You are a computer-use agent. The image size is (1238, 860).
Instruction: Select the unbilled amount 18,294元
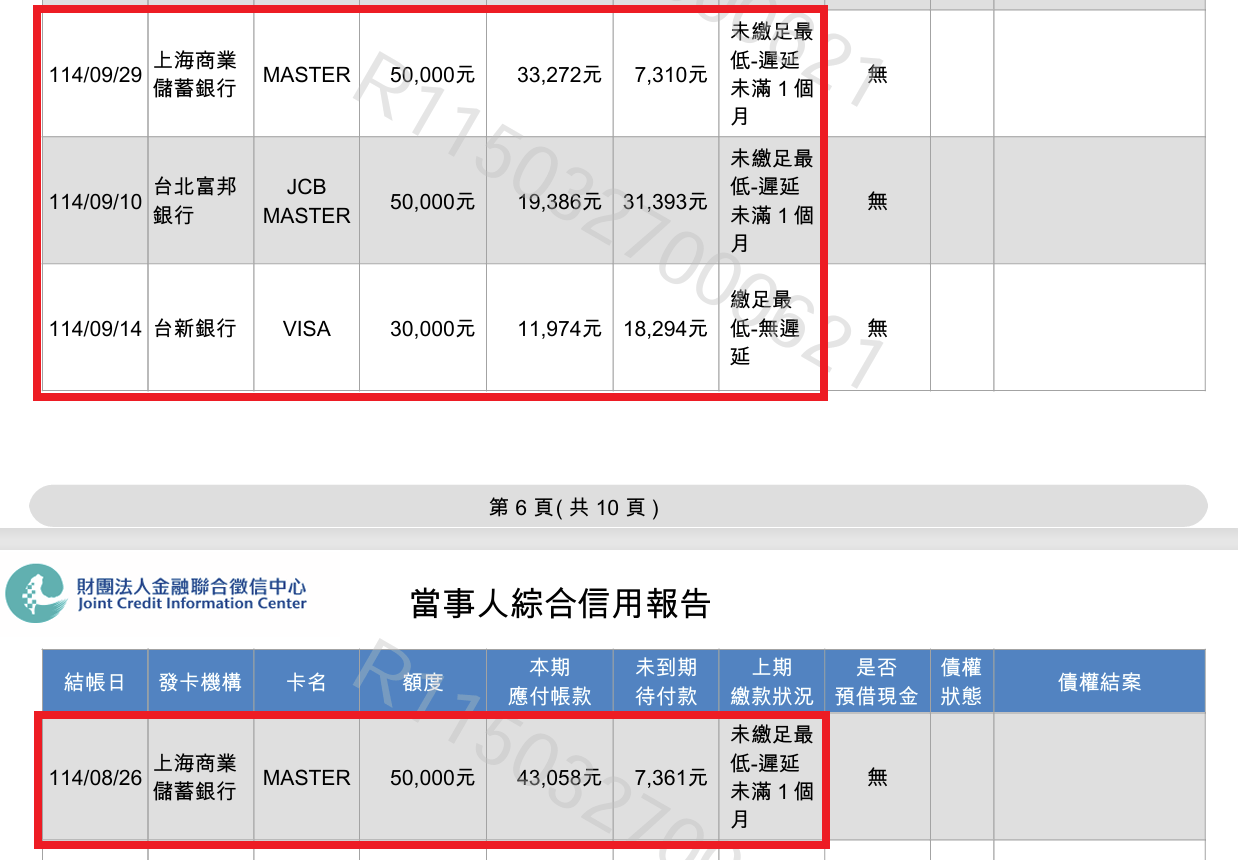(x=665, y=329)
